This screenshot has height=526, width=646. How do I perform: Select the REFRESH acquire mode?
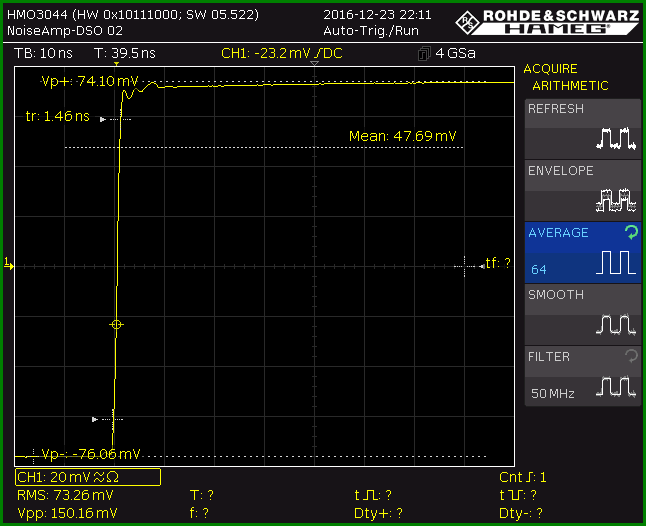[x=583, y=129]
